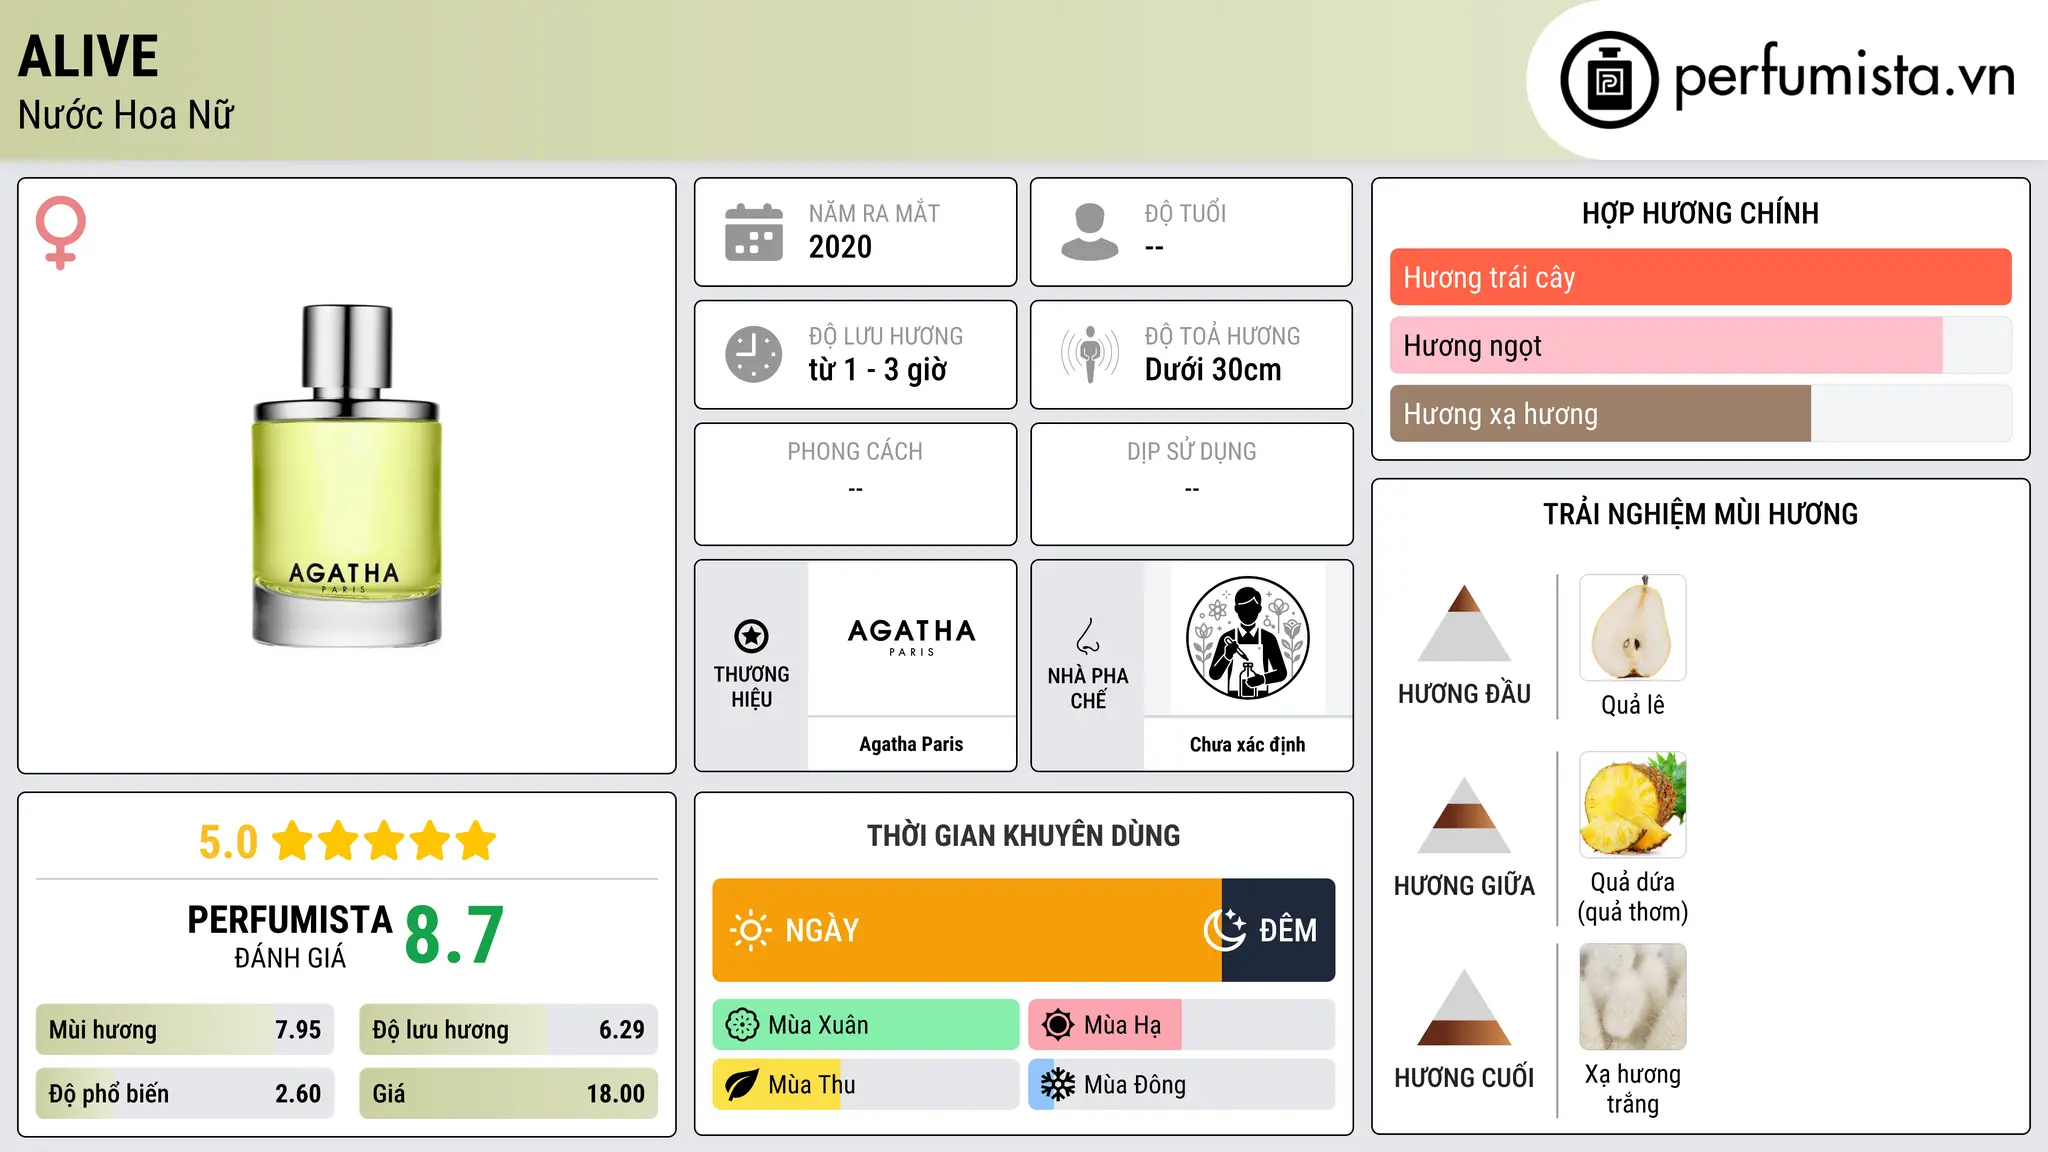Click the star badge icon above Thương hiệu
2048x1152 pixels.
point(751,636)
